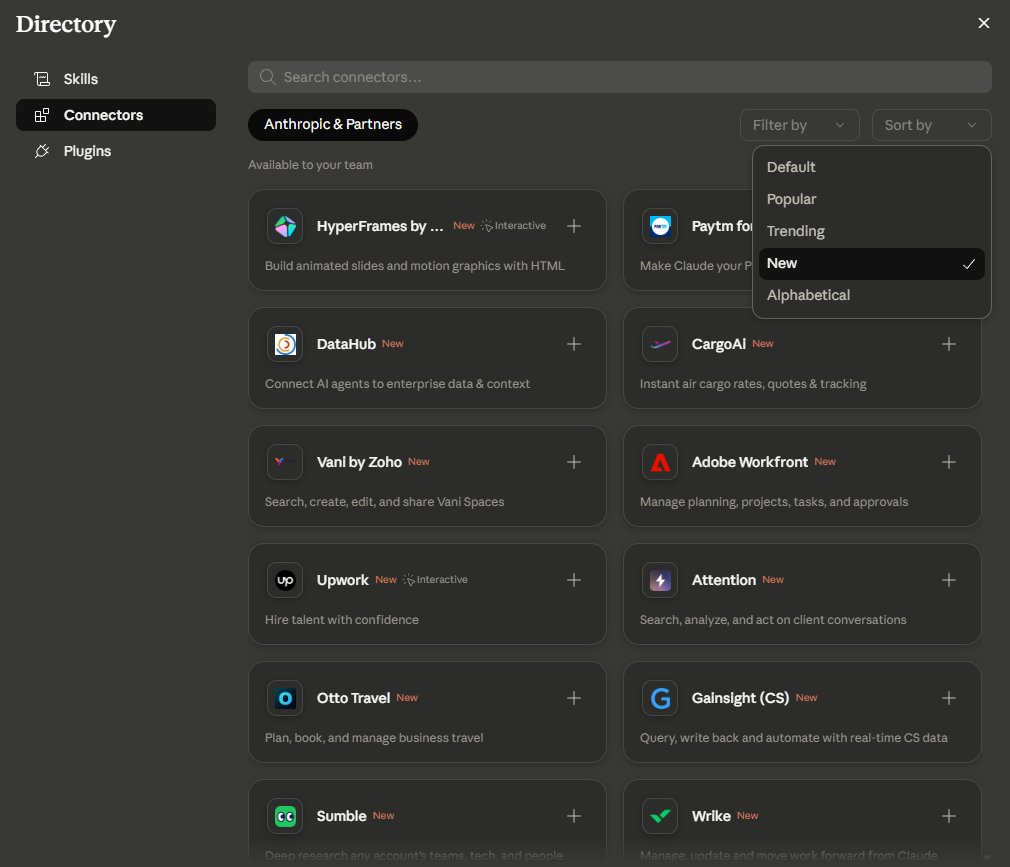This screenshot has width=1010, height=867.
Task: Add the Gainsight (CS) connector
Action: pyautogui.click(x=949, y=698)
